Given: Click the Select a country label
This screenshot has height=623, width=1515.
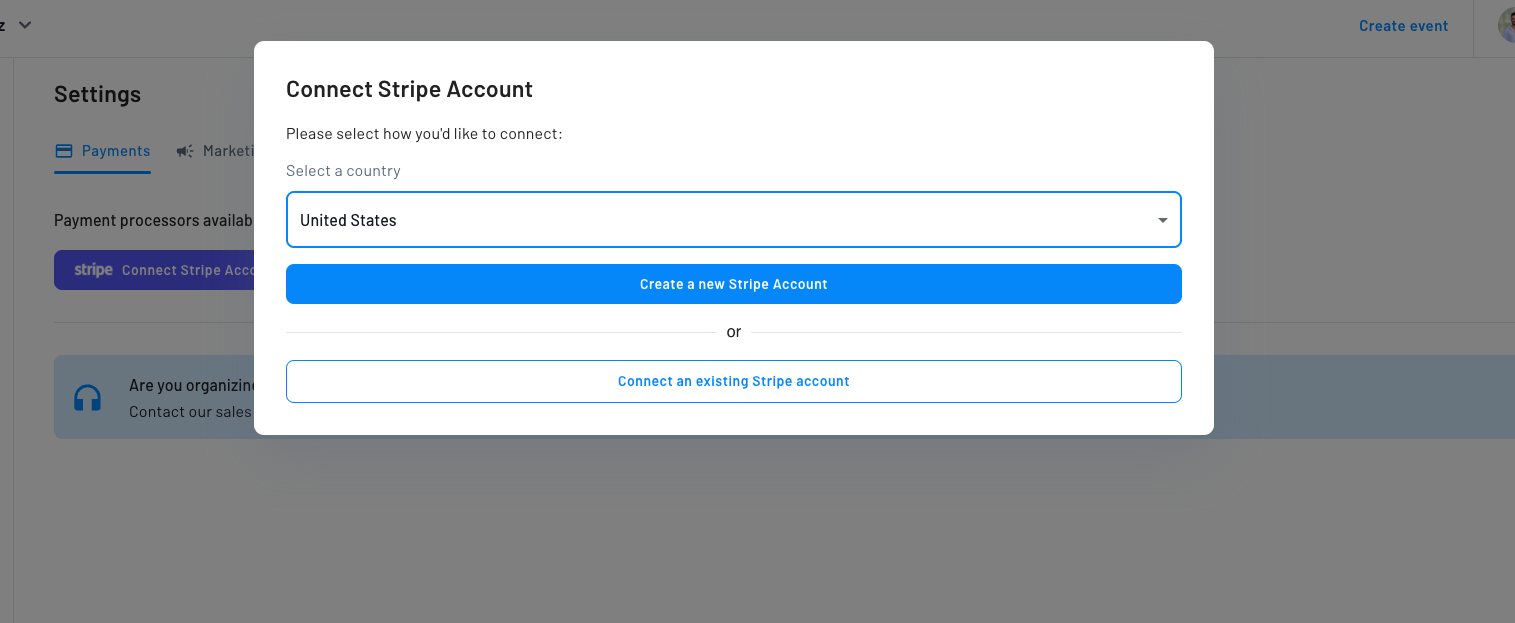Looking at the screenshot, I should [x=343, y=171].
